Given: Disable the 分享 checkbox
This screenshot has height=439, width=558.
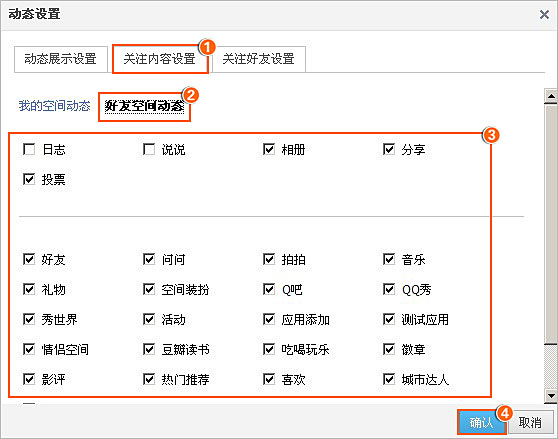Looking at the screenshot, I should pyautogui.click(x=389, y=149).
